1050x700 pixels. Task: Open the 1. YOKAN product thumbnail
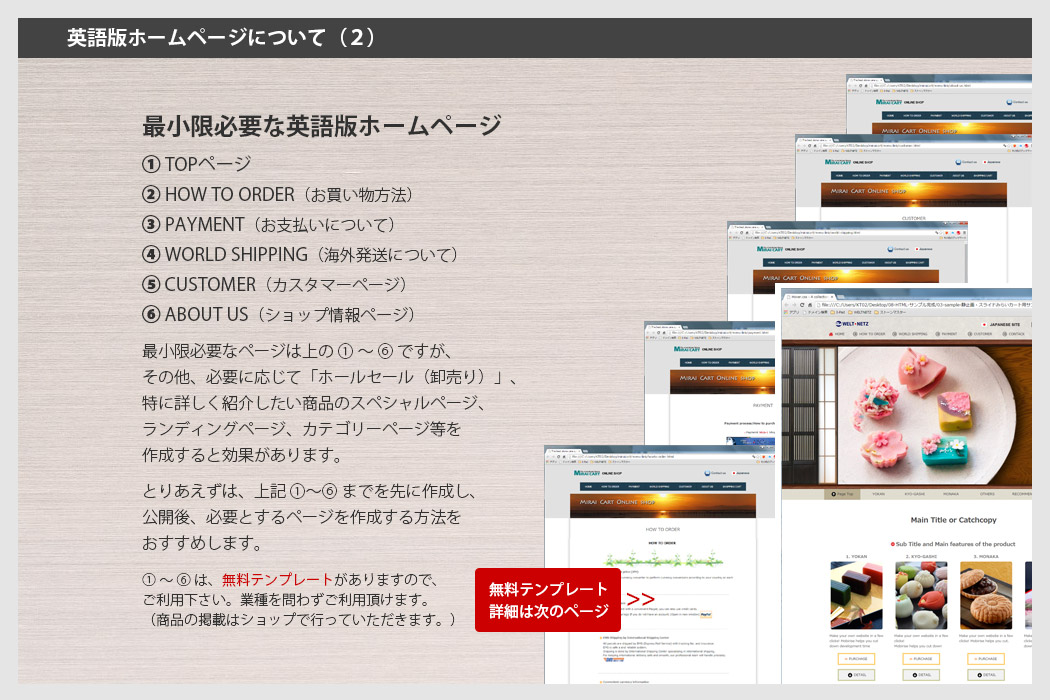tap(856, 595)
